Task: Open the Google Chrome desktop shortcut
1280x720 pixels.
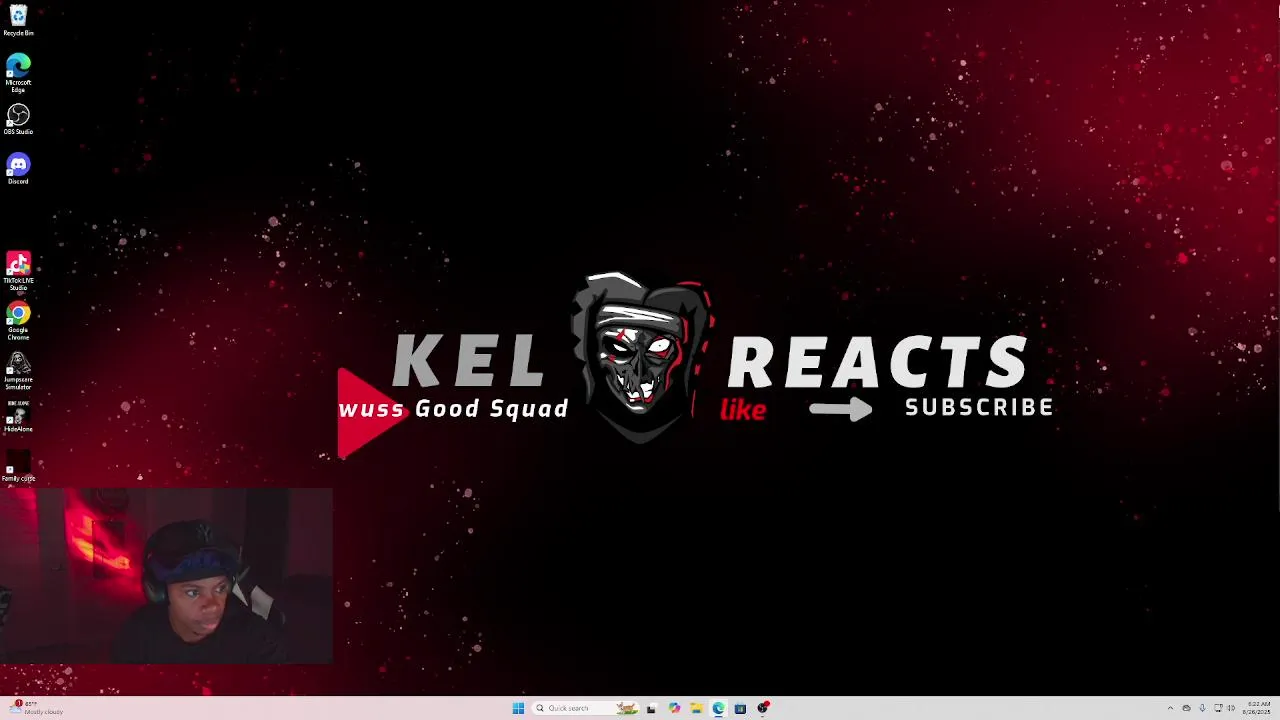Action: 18,321
